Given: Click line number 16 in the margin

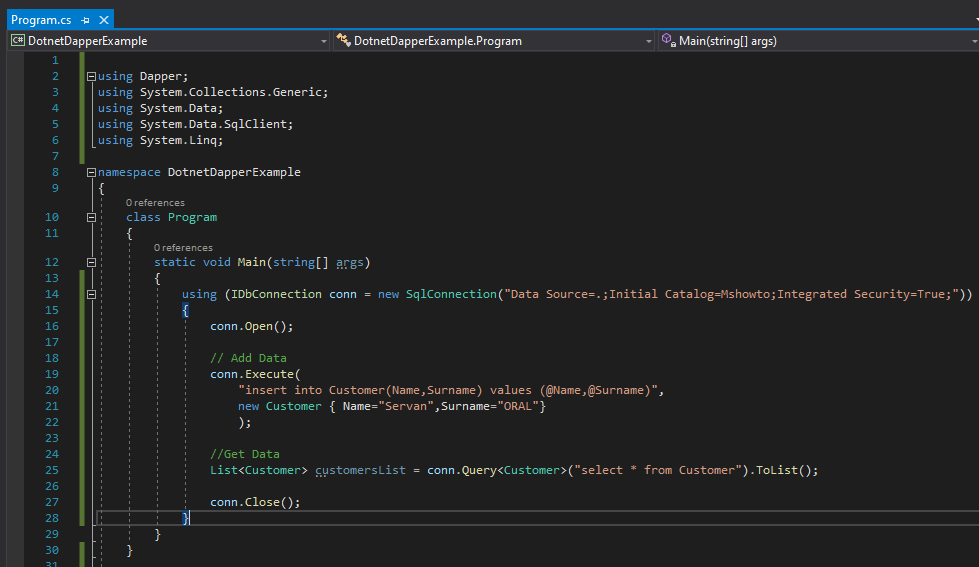Looking at the screenshot, I should point(52,326).
